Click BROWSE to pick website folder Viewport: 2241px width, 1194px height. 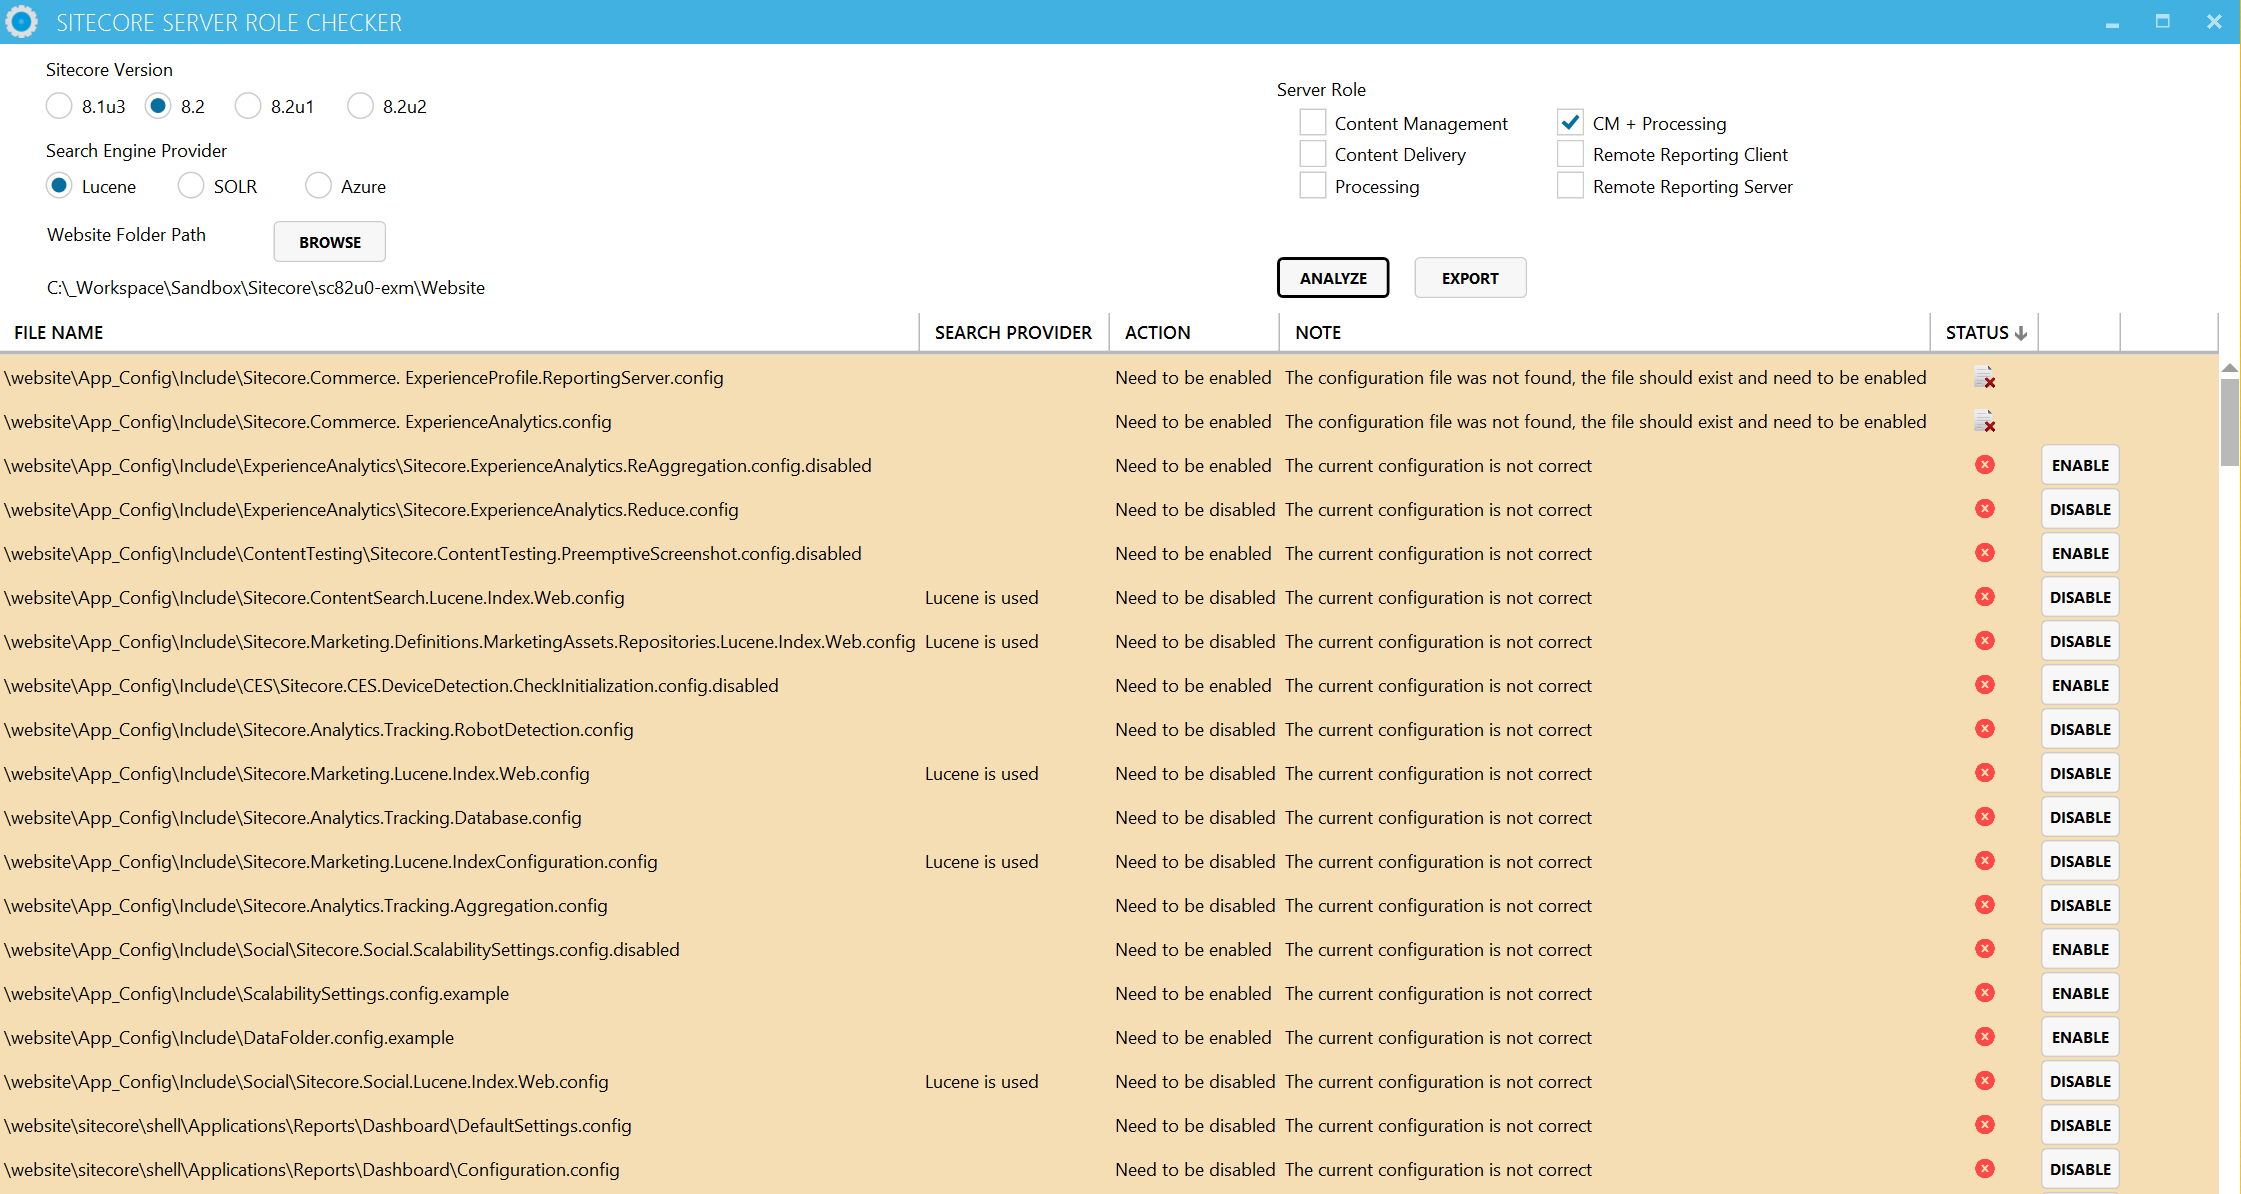tap(330, 242)
